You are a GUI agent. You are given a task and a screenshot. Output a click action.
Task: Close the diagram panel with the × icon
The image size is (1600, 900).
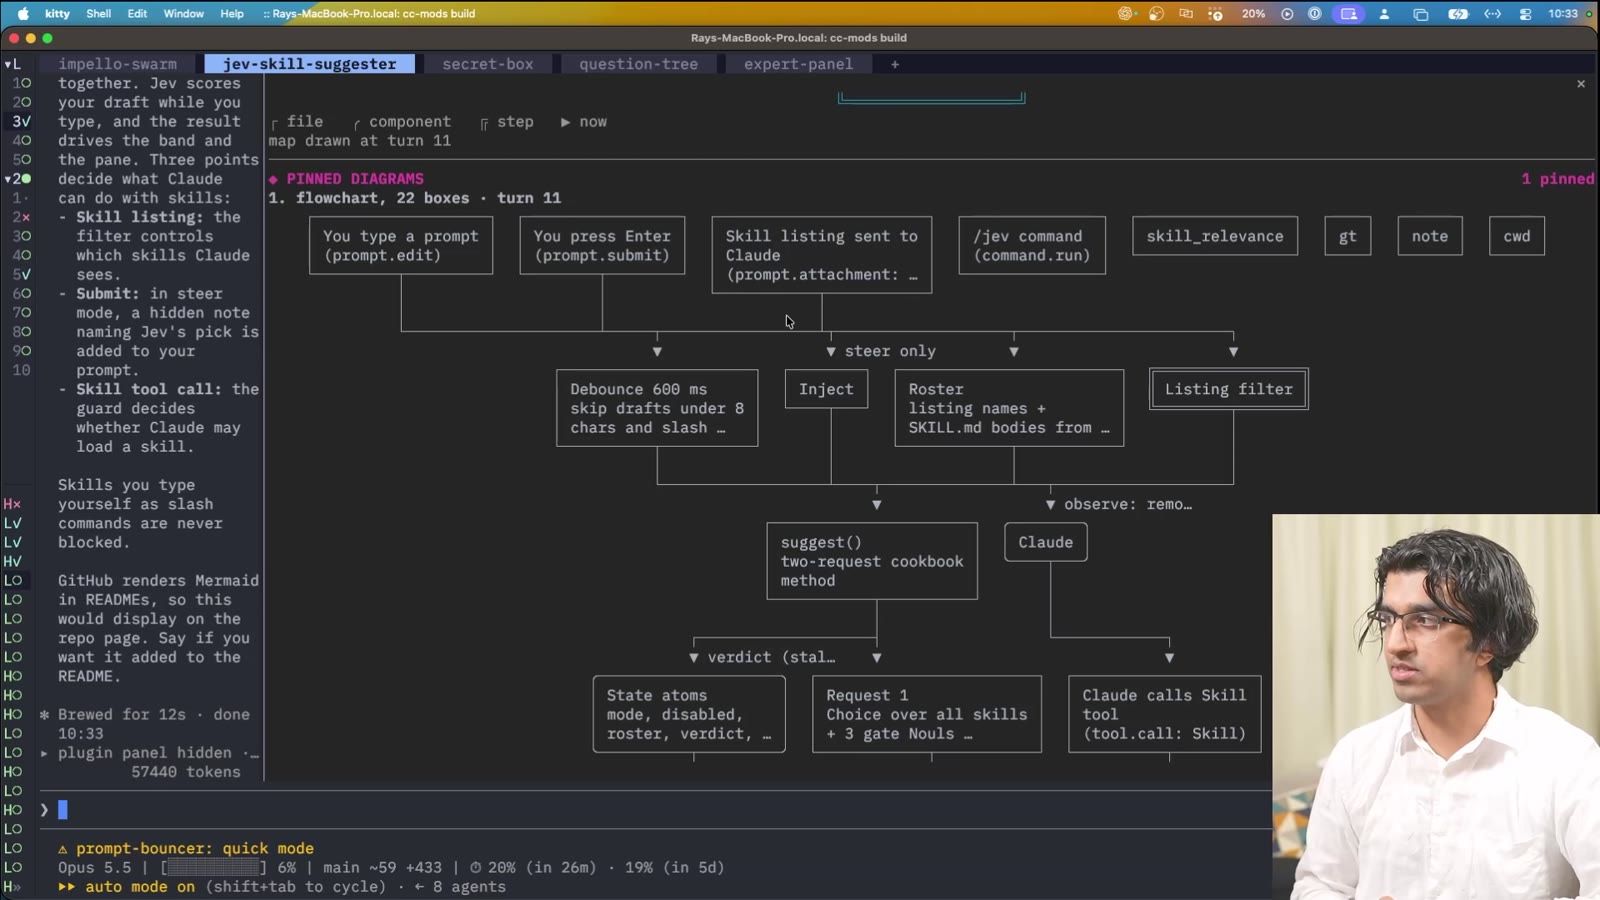(x=1581, y=84)
